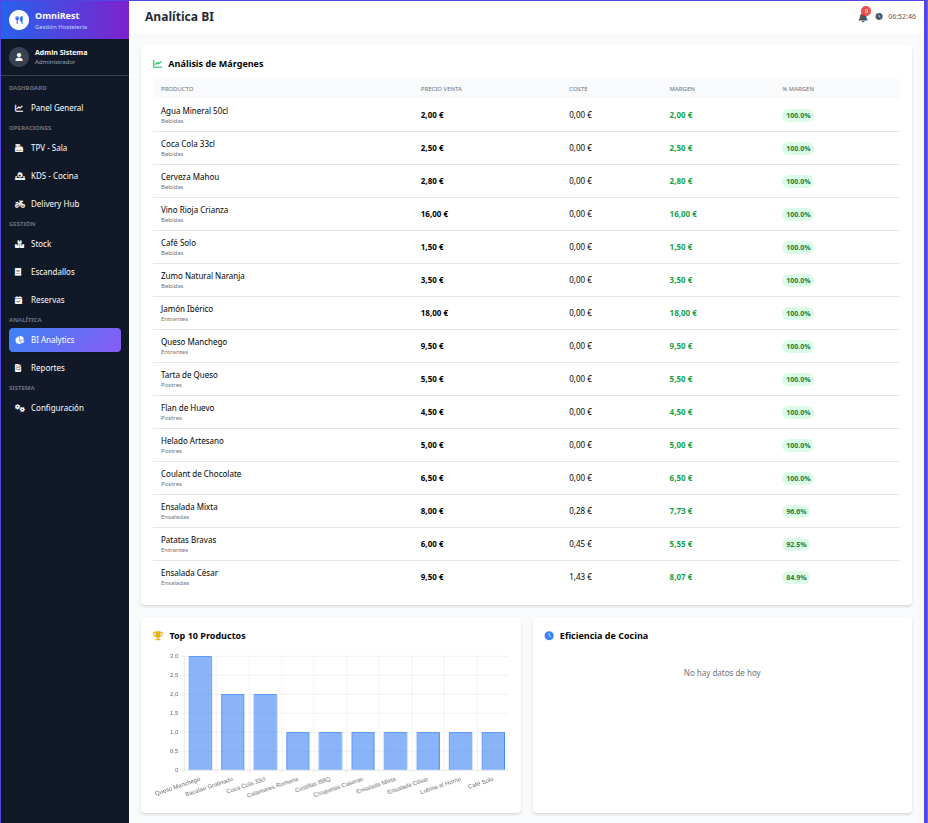Click the trophy icon on Top 10 Productos
This screenshot has height=823, width=928.
pos(157,635)
